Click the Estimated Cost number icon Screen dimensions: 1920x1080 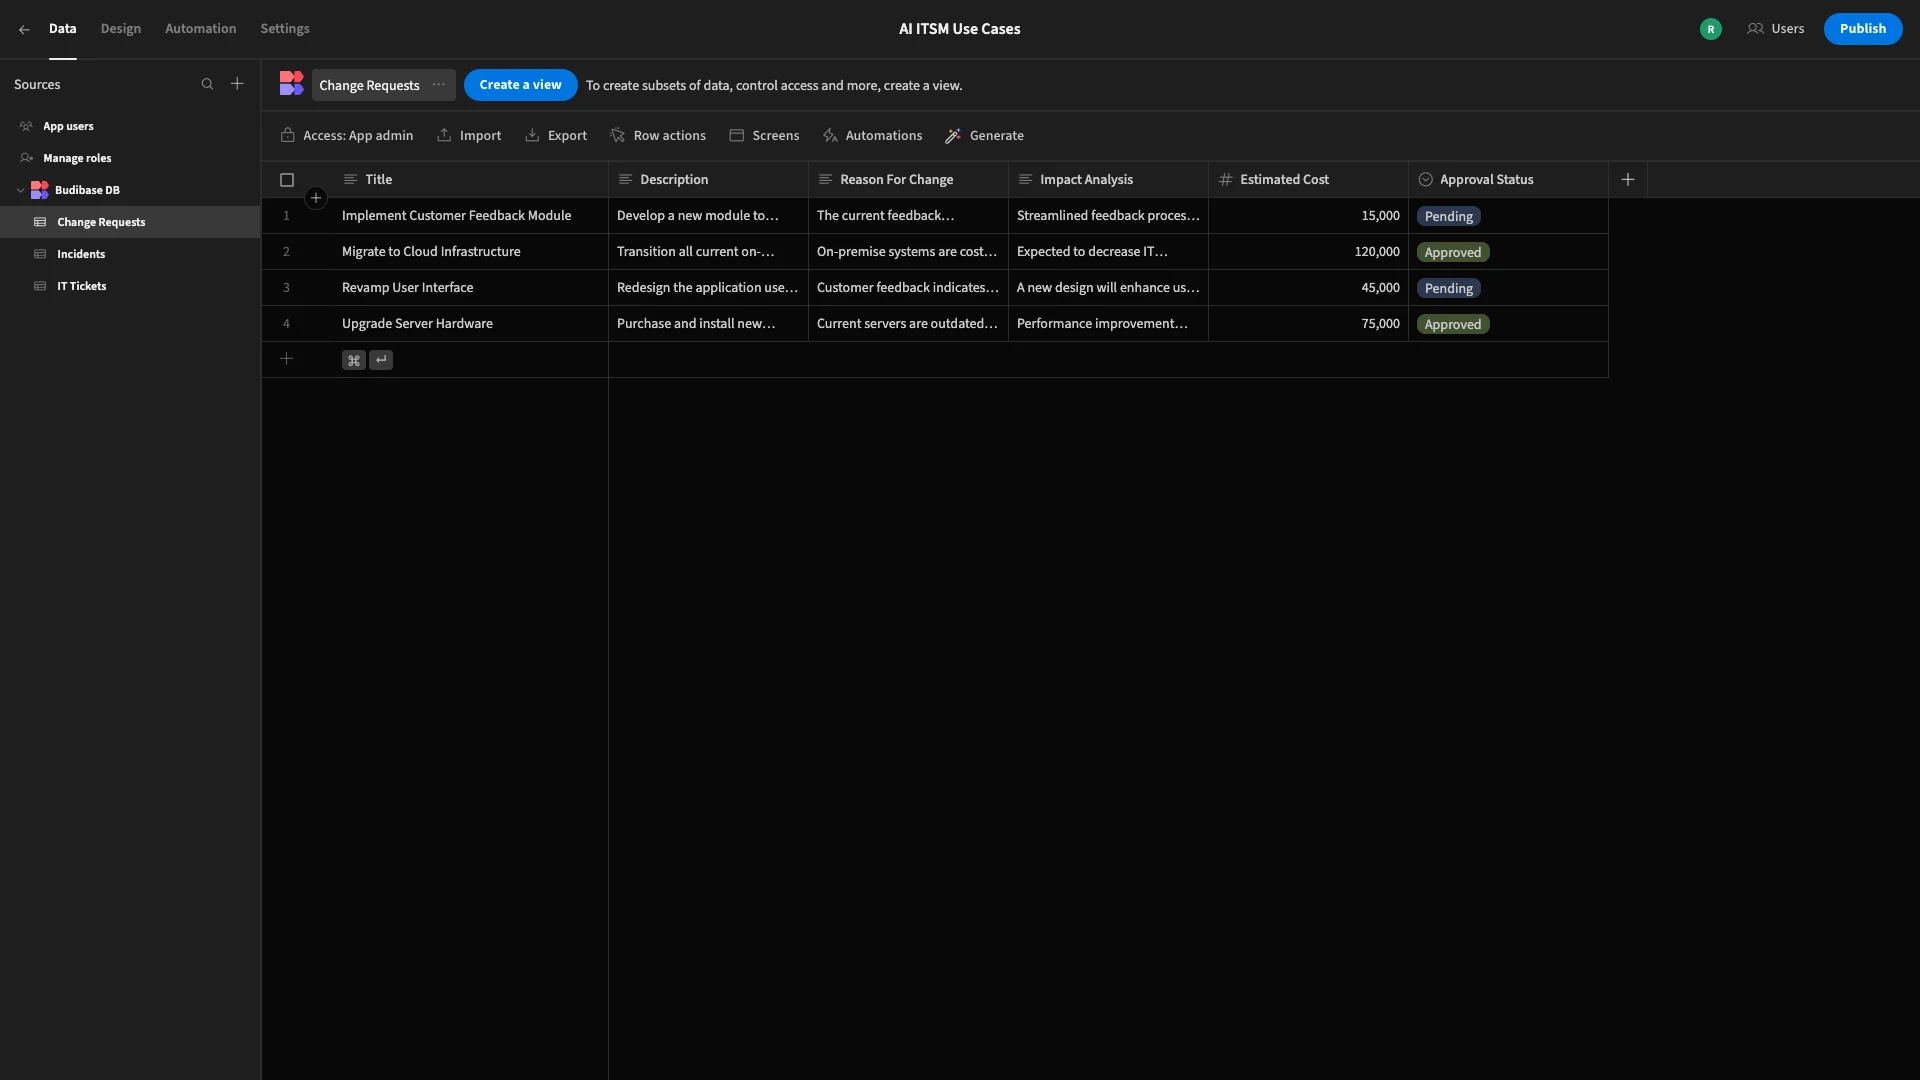pyautogui.click(x=1225, y=180)
